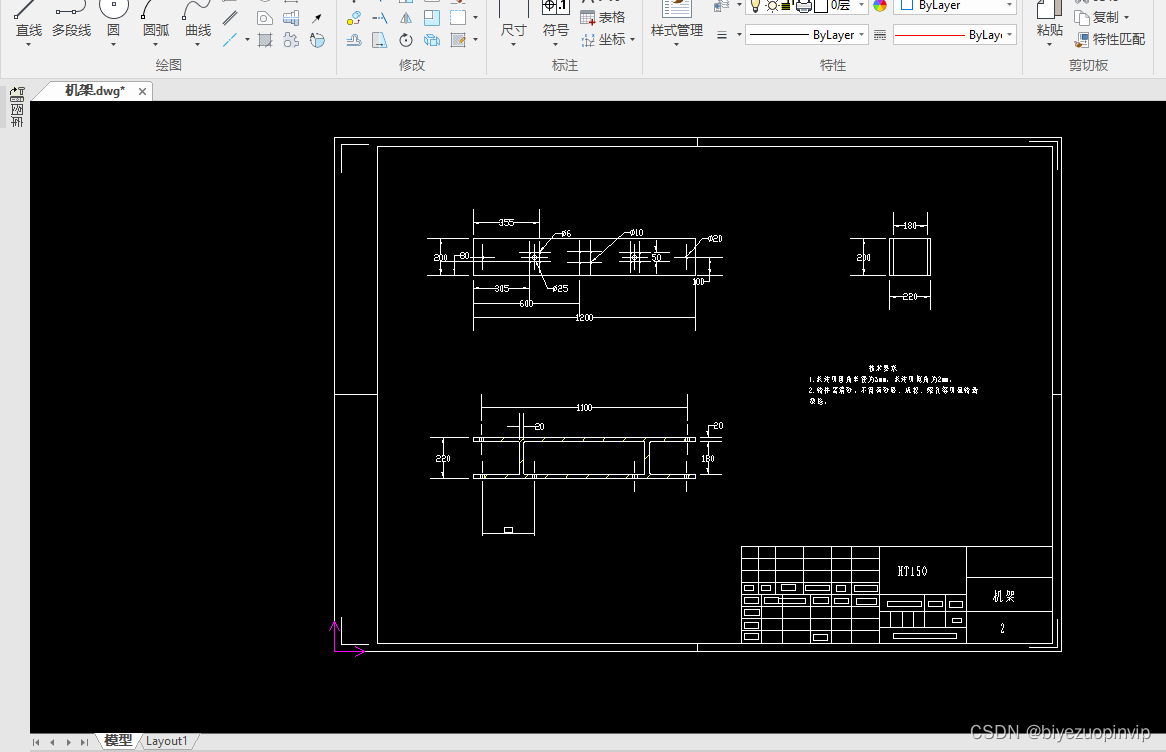1166x752 pixels.
Task: Click the 图册 icon in left sidebar
Action: point(17,115)
